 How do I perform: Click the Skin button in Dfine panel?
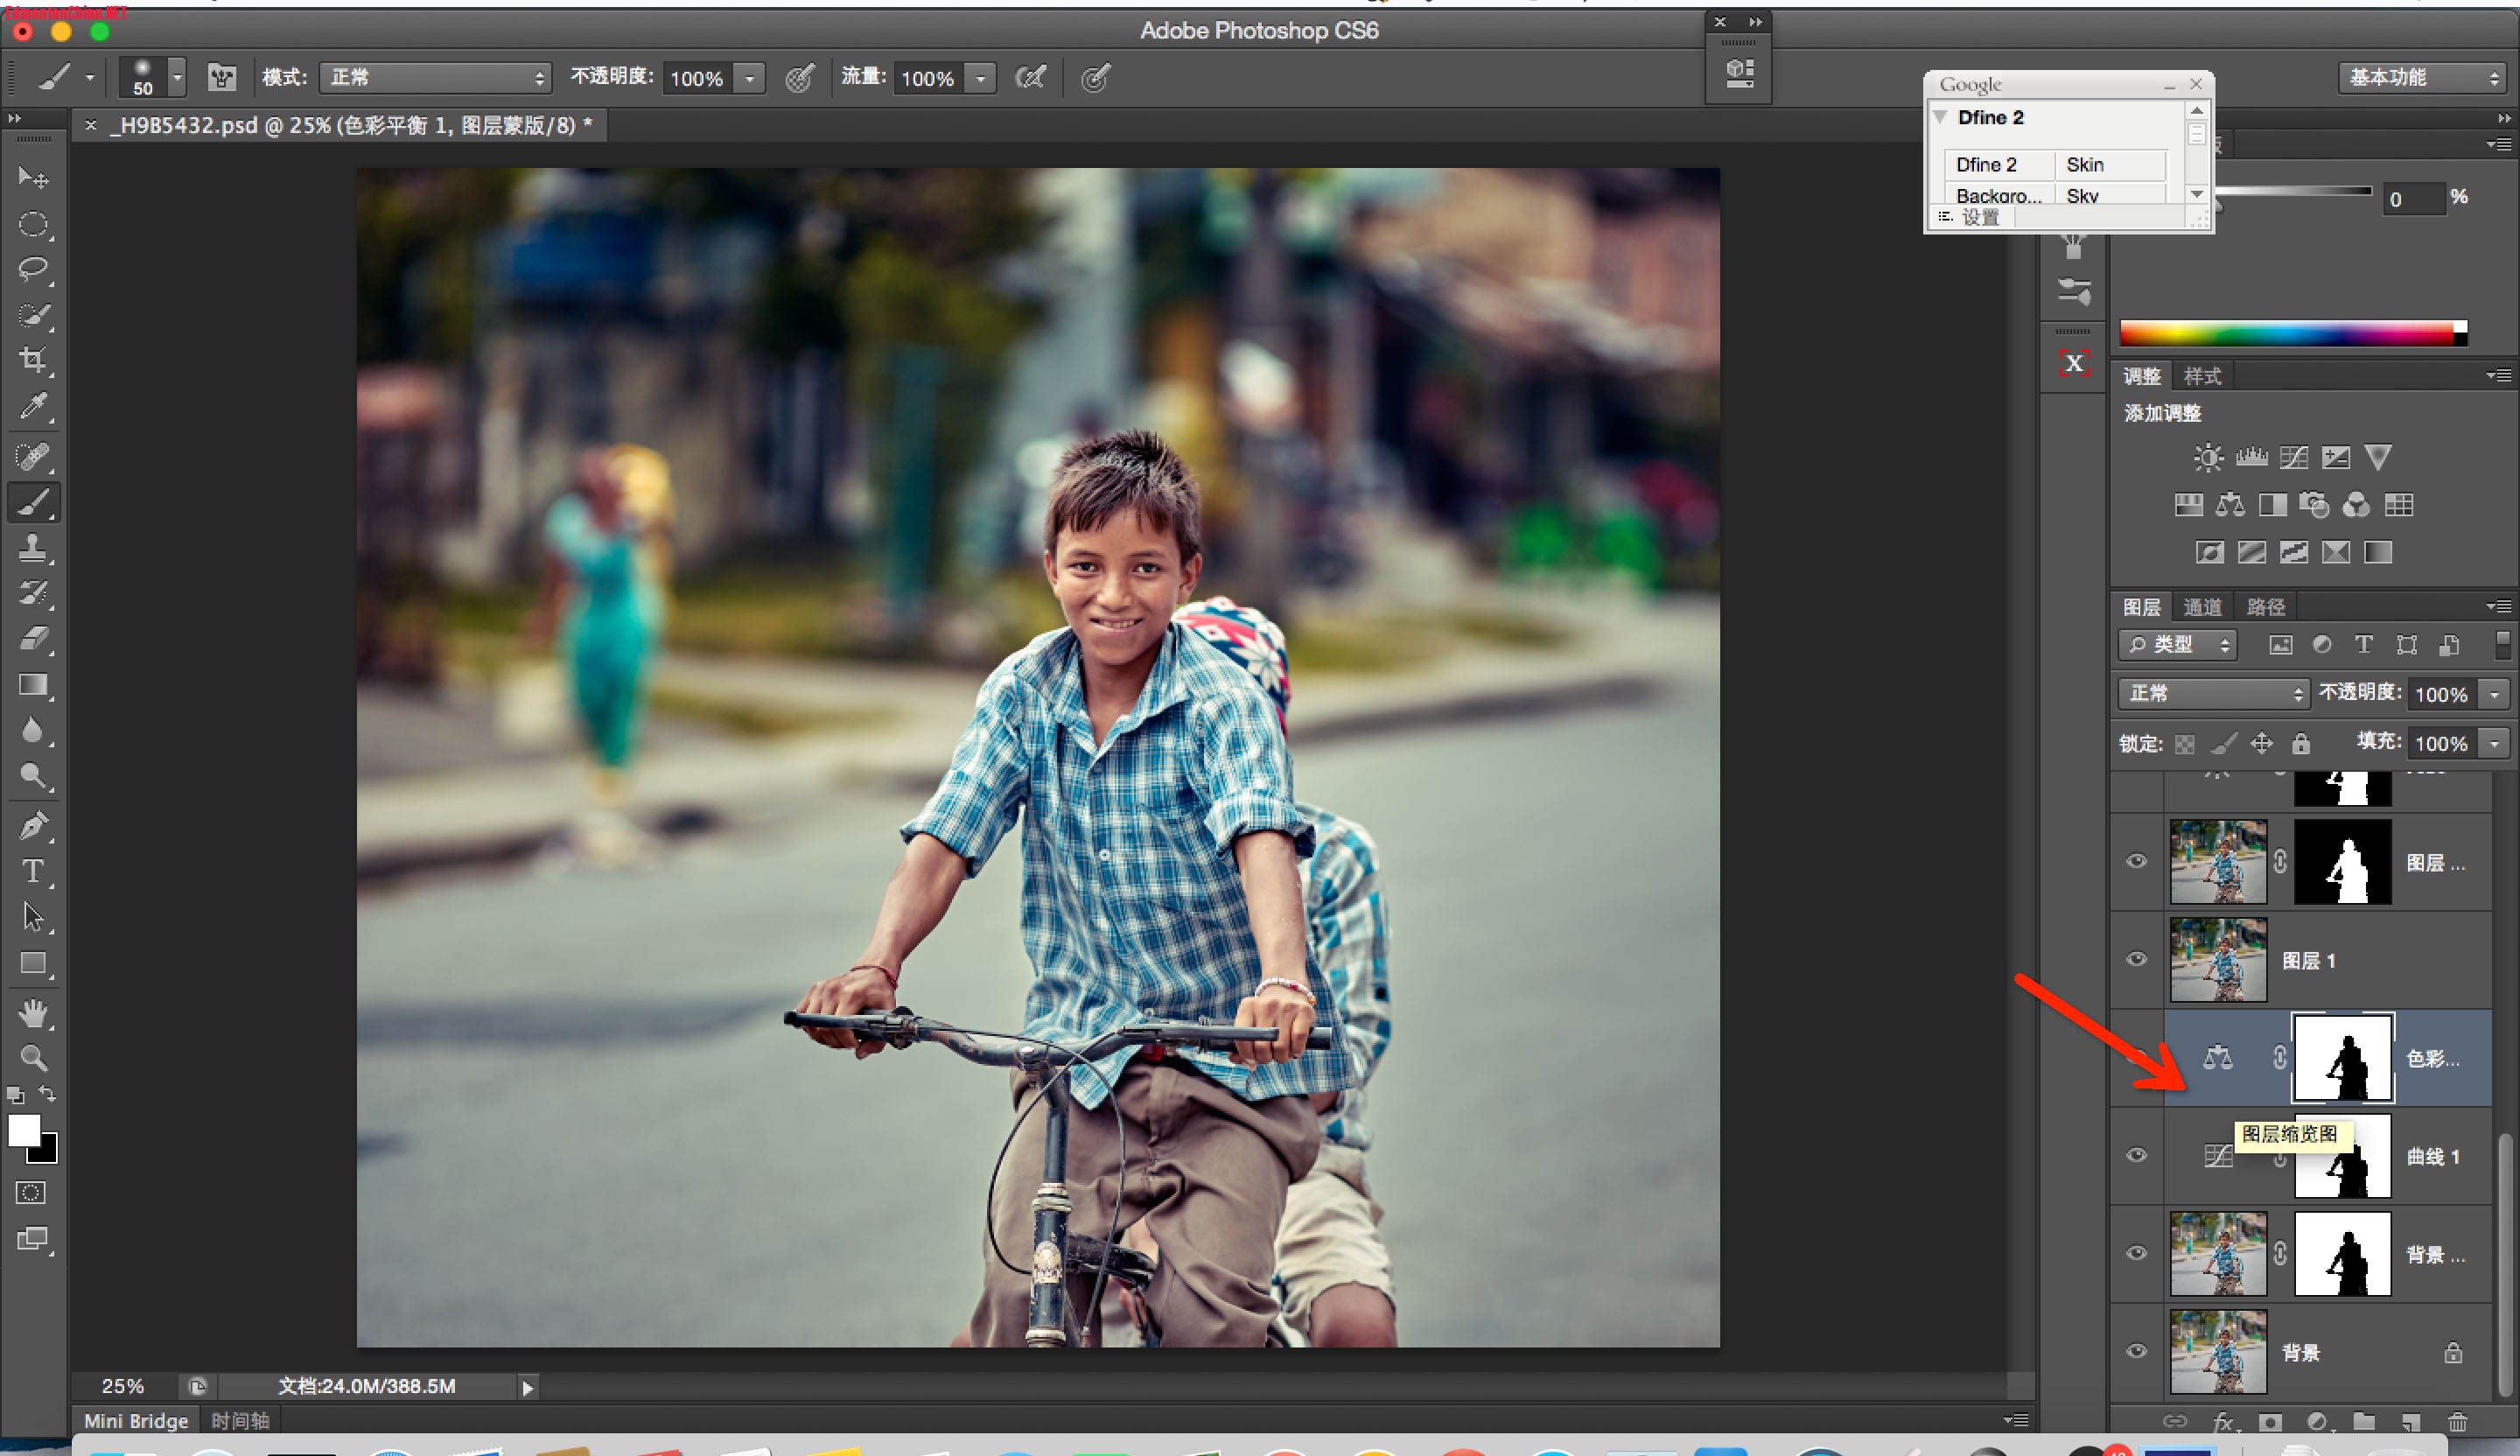coord(2110,165)
